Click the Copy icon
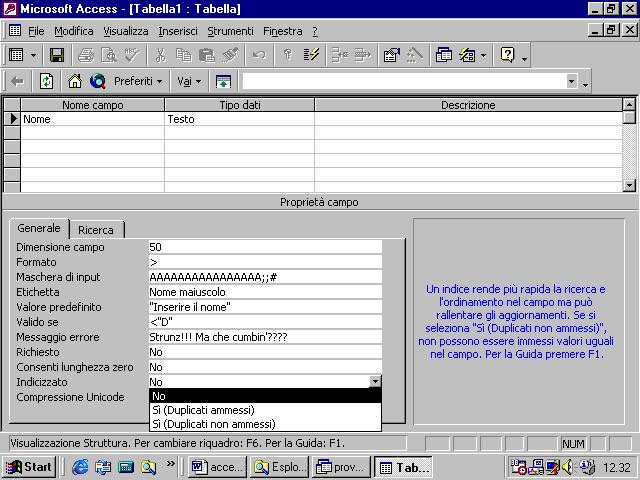Image resolution: width=640 pixels, height=480 pixels. tap(184, 55)
